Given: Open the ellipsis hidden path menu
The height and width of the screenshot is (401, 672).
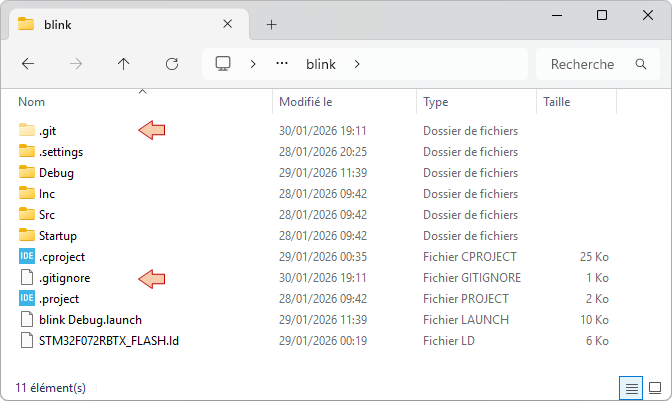Looking at the screenshot, I should pos(282,64).
